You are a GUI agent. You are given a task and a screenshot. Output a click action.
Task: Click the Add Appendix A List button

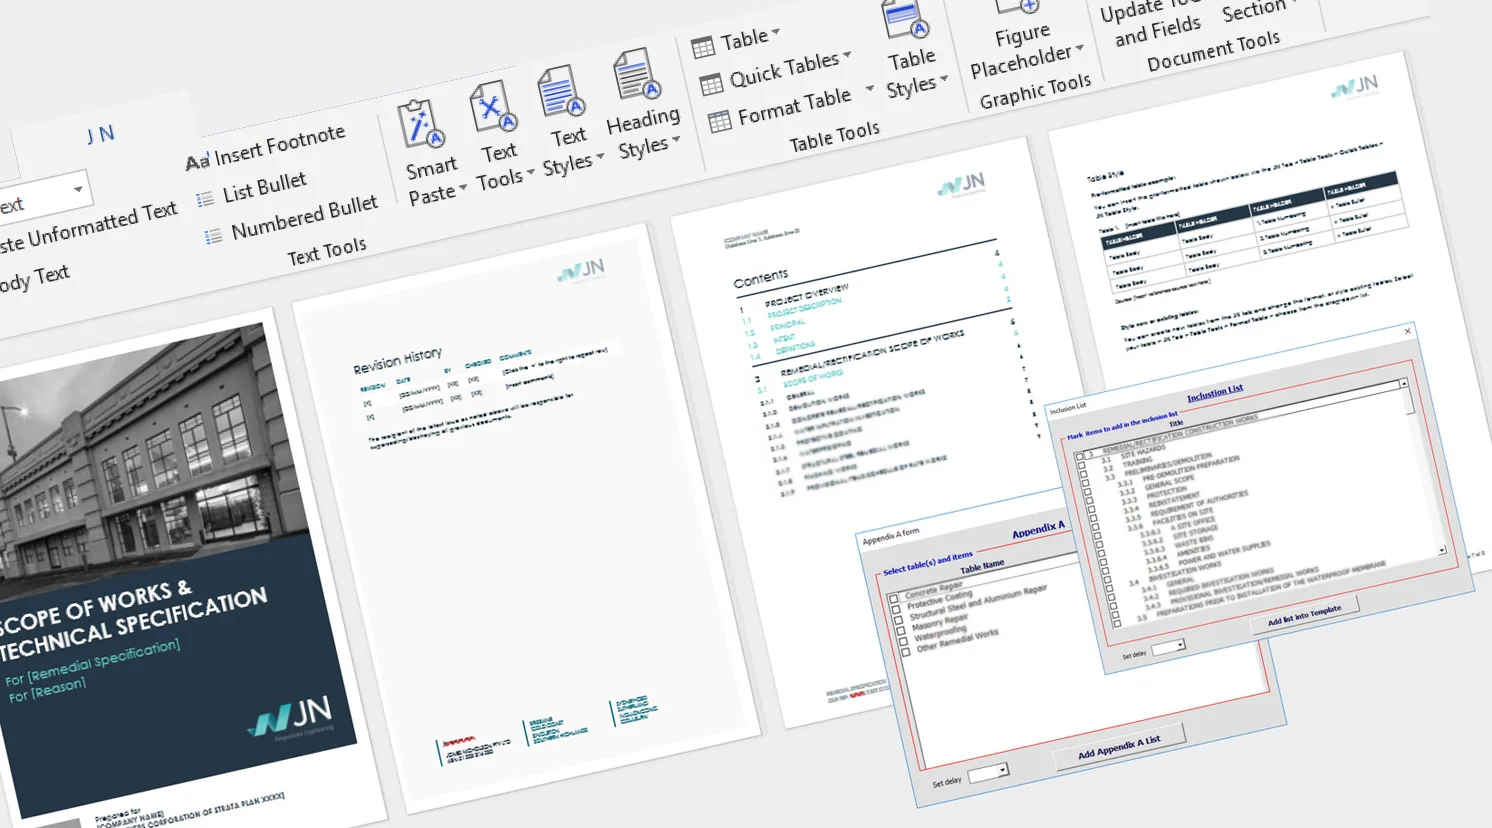[1120, 746]
